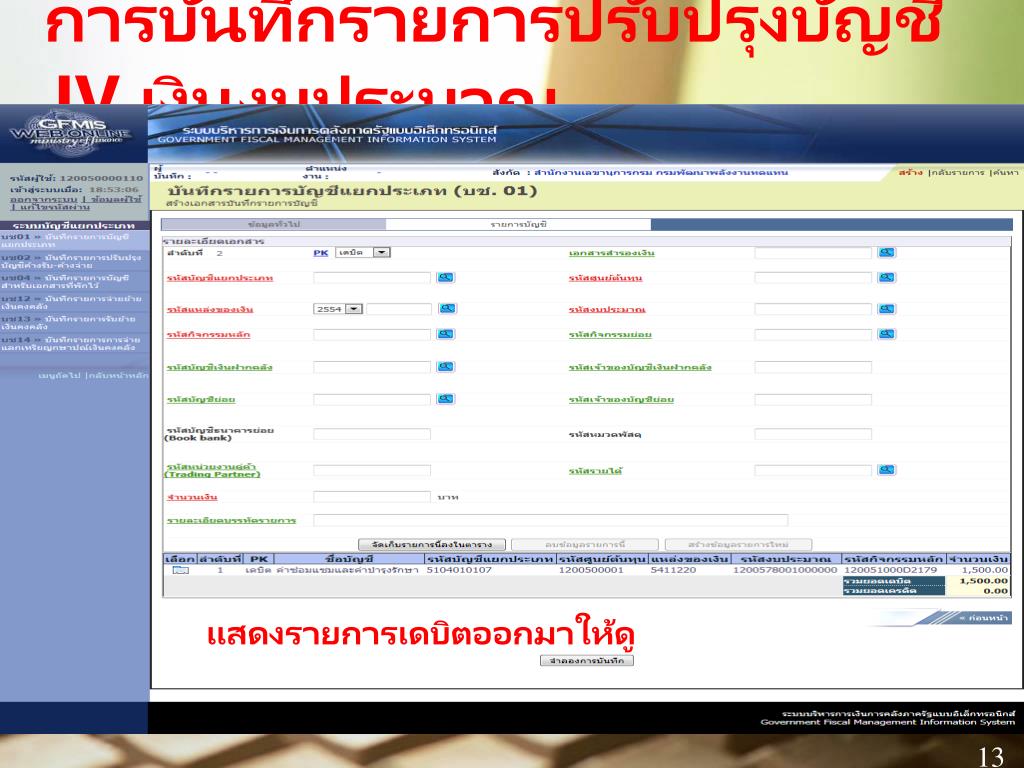Open search for รหัสบัญชีแยกประเภท field

445,278
